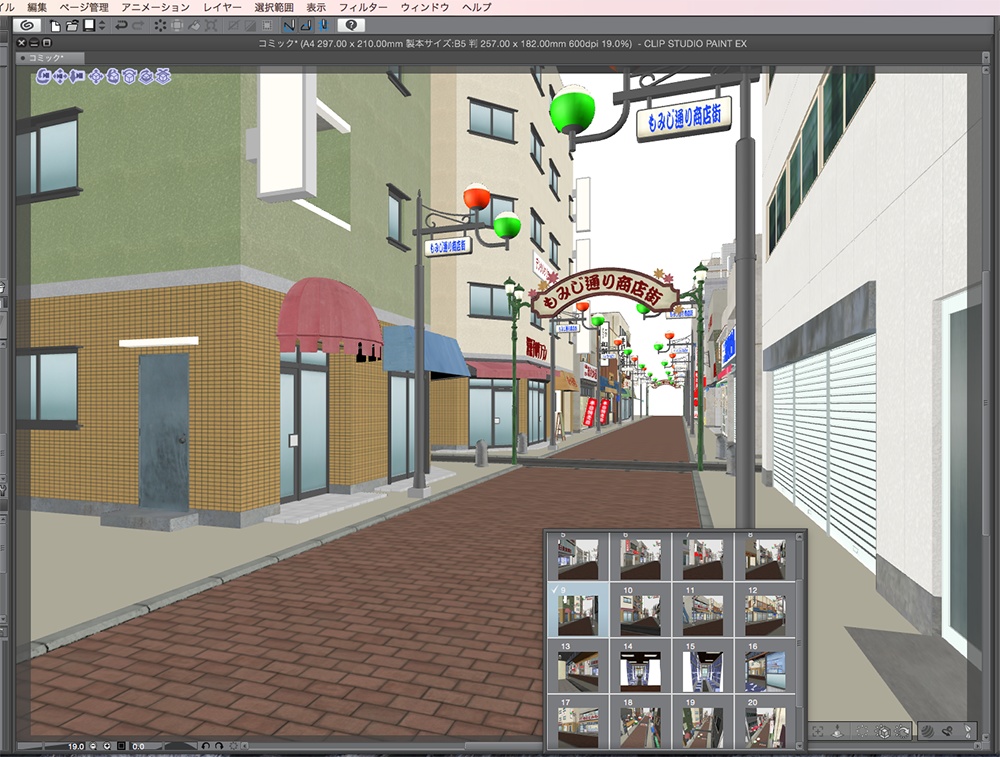Open a file using the folder icon
The height and width of the screenshot is (757, 1000).
tap(72, 25)
